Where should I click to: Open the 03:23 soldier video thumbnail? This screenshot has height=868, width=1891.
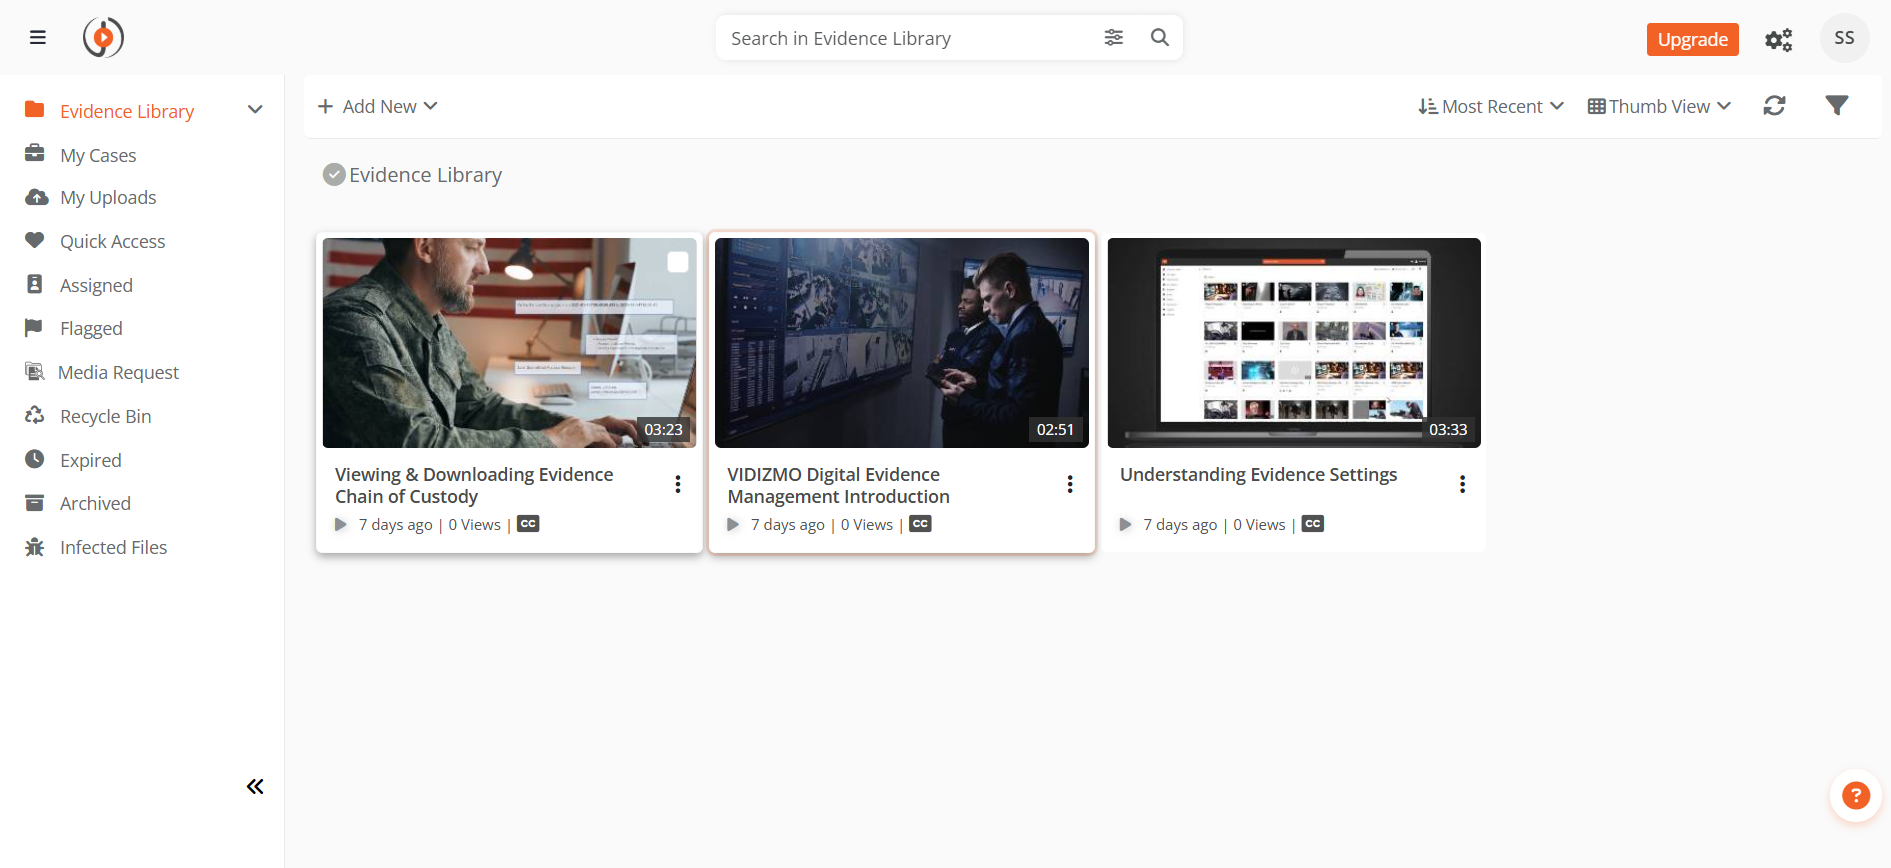(x=509, y=342)
